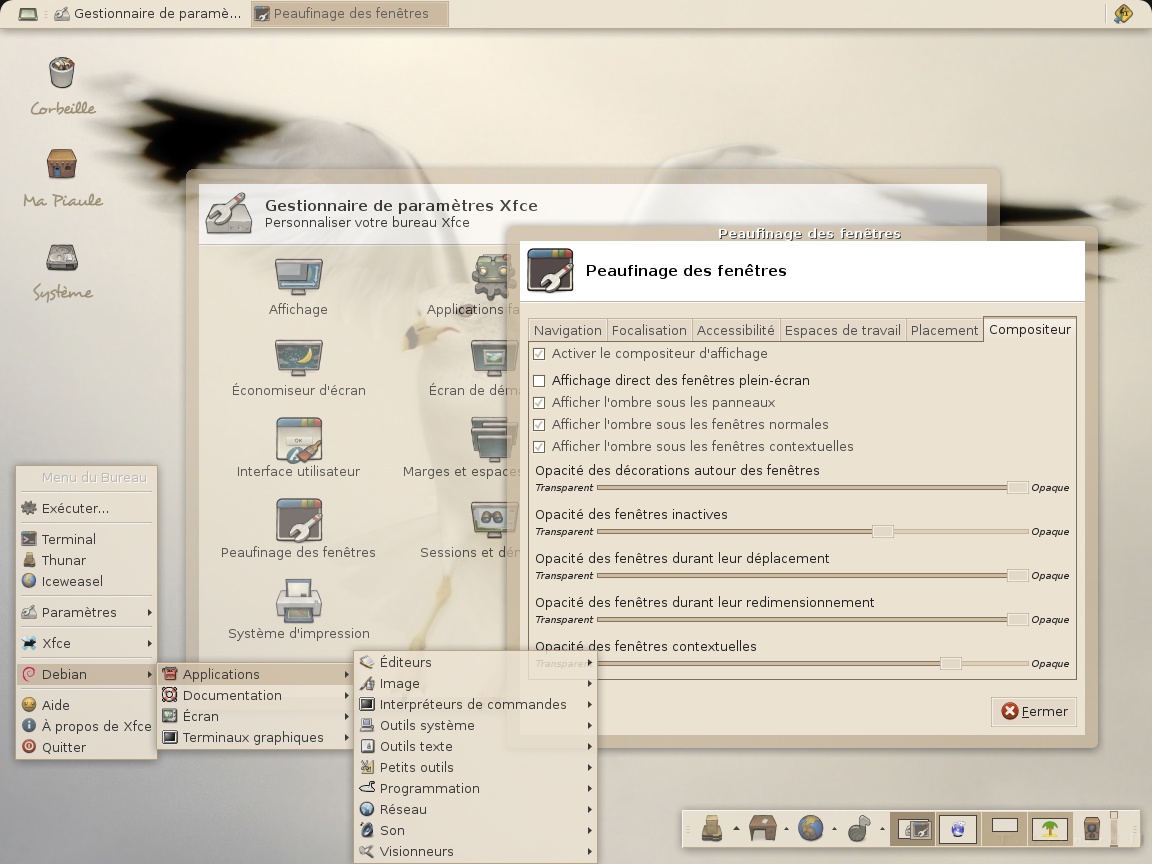Enable Affichage direct des fenêtres plein-écran
Viewport: 1152px width, 864px height.
tap(539, 381)
